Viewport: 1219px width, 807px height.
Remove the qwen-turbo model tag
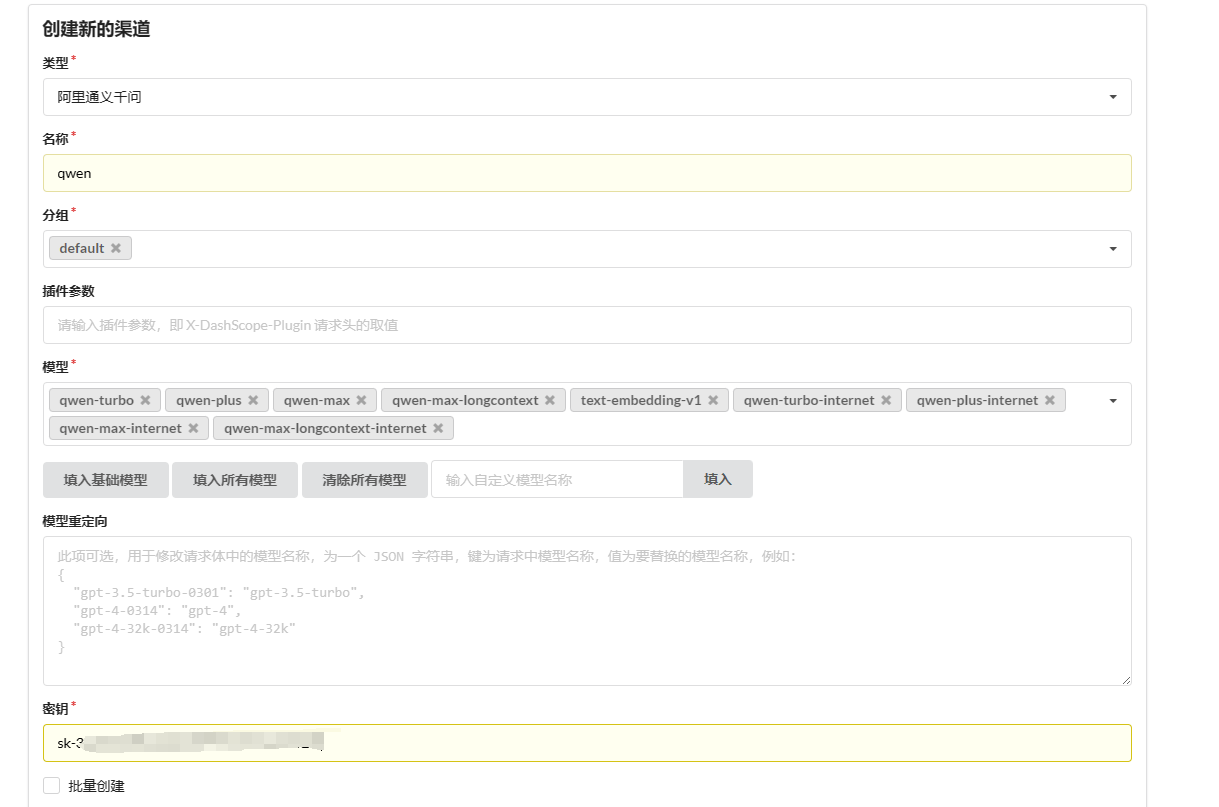[x=145, y=400]
